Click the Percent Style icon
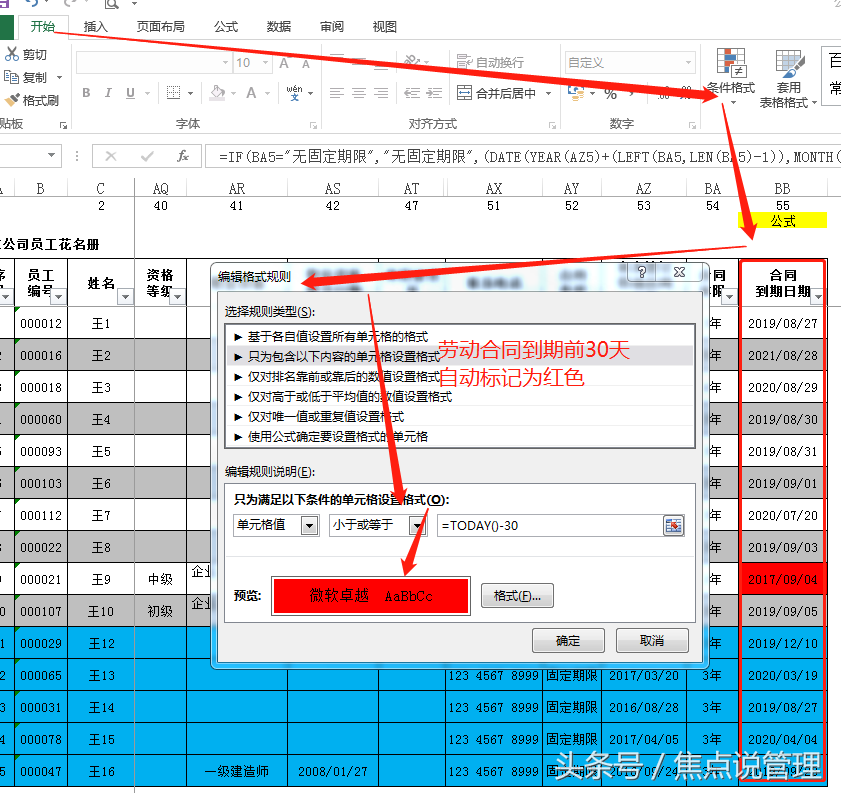This screenshot has width=841, height=793. [610, 94]
